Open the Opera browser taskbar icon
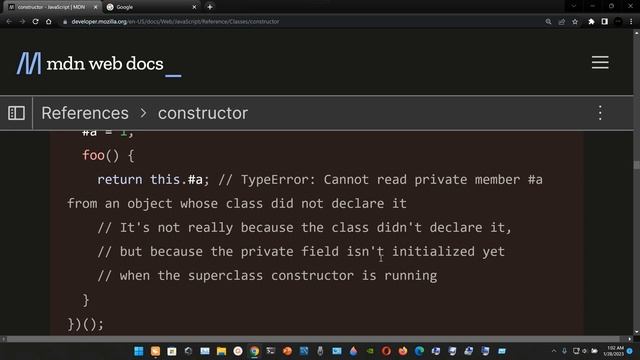Image resolution: width=640 pixels, height=360 pixels. [x=386, y=351]
